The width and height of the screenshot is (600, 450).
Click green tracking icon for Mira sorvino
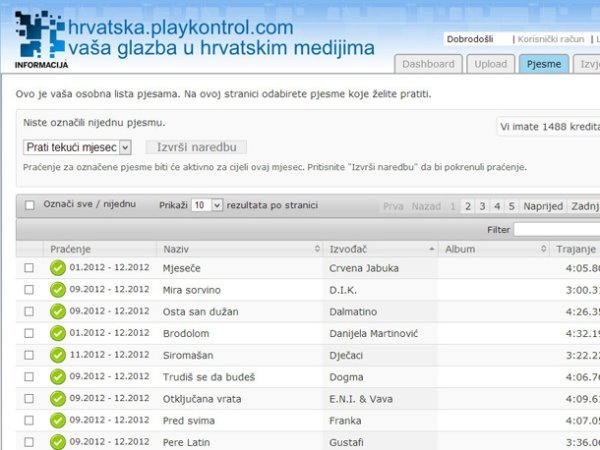(x=58, y=290)
